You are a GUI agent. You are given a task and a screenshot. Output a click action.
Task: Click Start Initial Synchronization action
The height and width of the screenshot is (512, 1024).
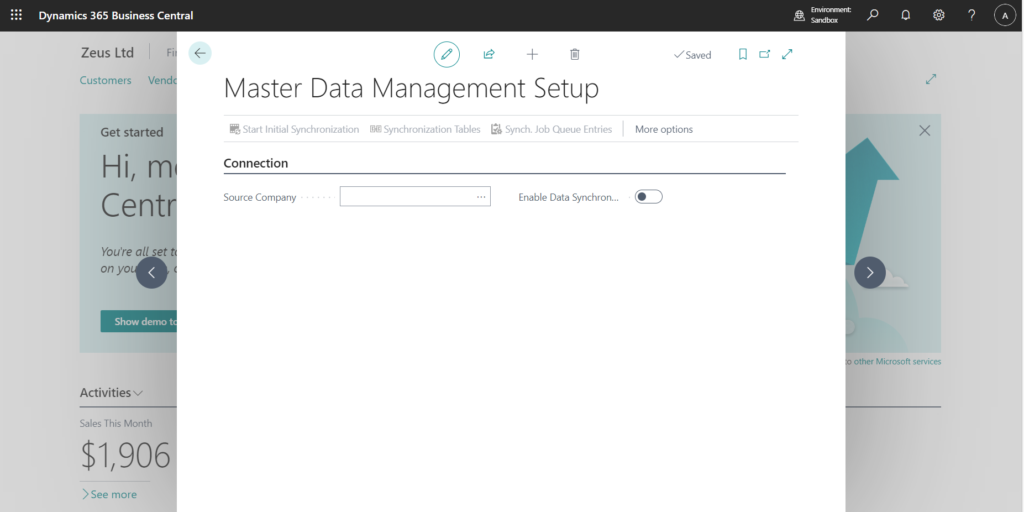click(294, 129)
